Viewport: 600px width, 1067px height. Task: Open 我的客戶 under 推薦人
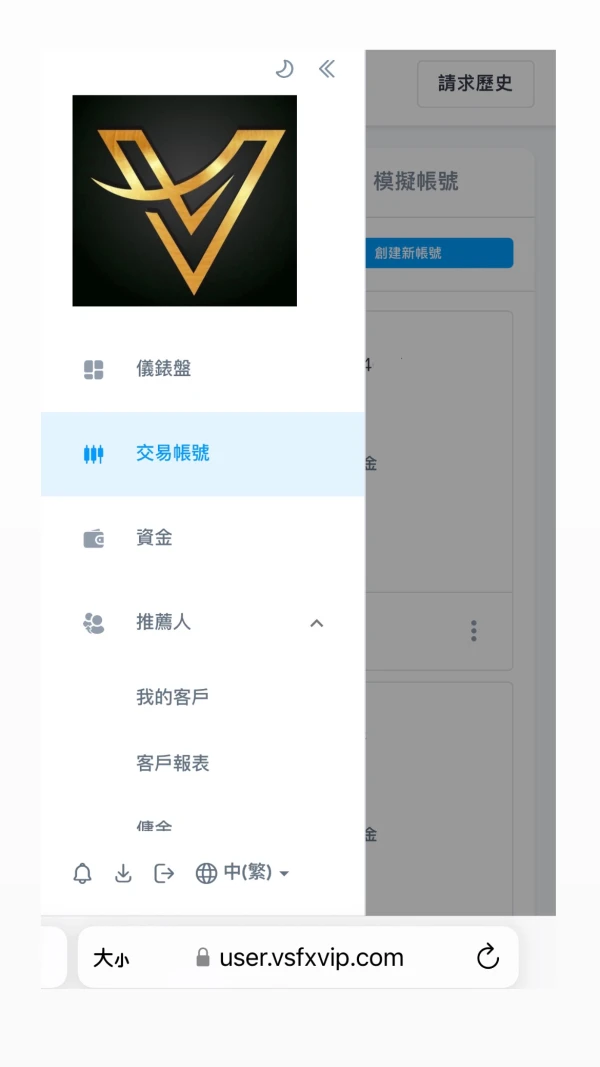pos(172,697)
